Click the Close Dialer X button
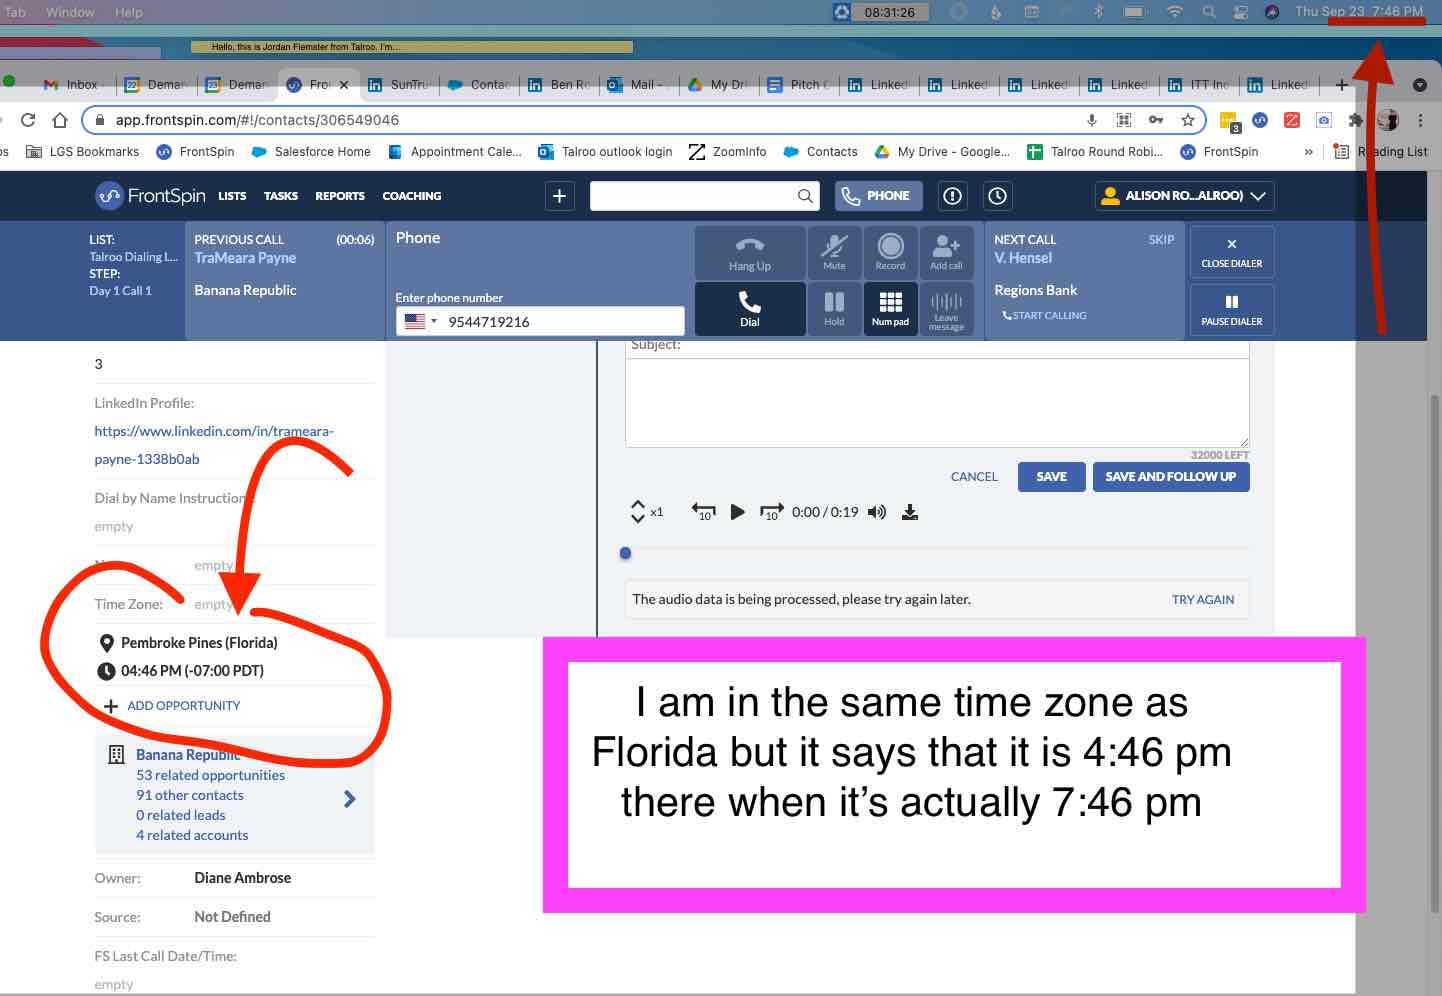This screenshot has width=1442, height=996. [1232, 252]
